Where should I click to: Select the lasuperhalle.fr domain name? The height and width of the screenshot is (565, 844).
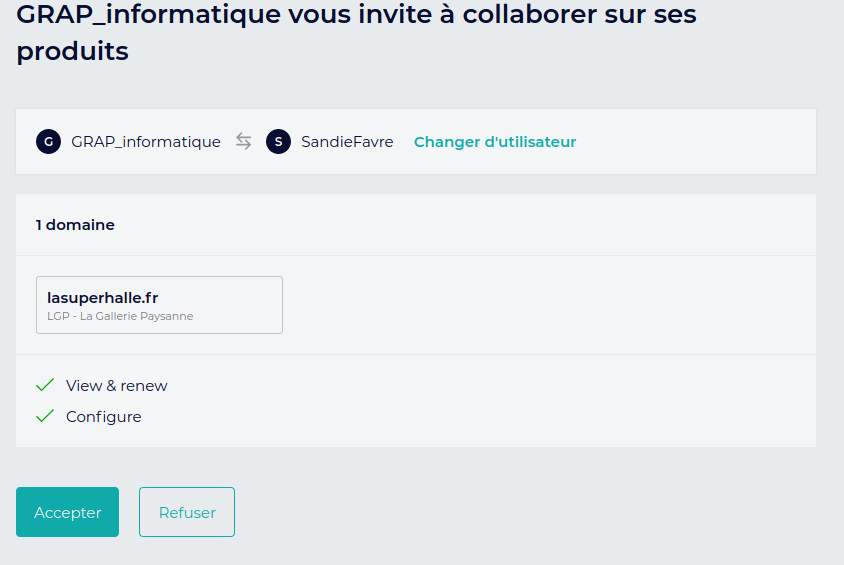(x=103, y=297)
